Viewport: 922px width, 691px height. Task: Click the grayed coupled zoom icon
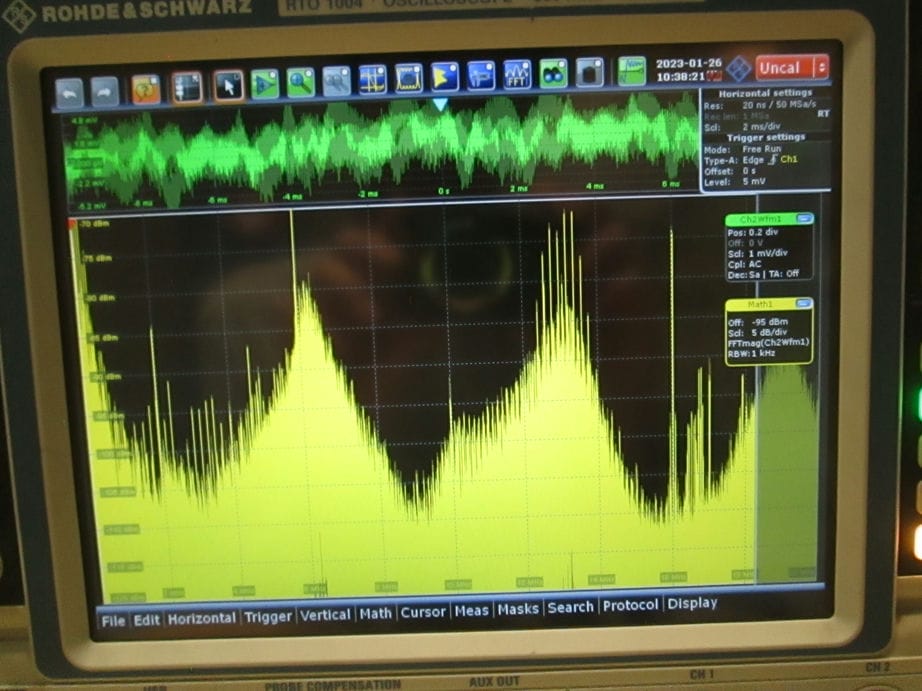337,81
